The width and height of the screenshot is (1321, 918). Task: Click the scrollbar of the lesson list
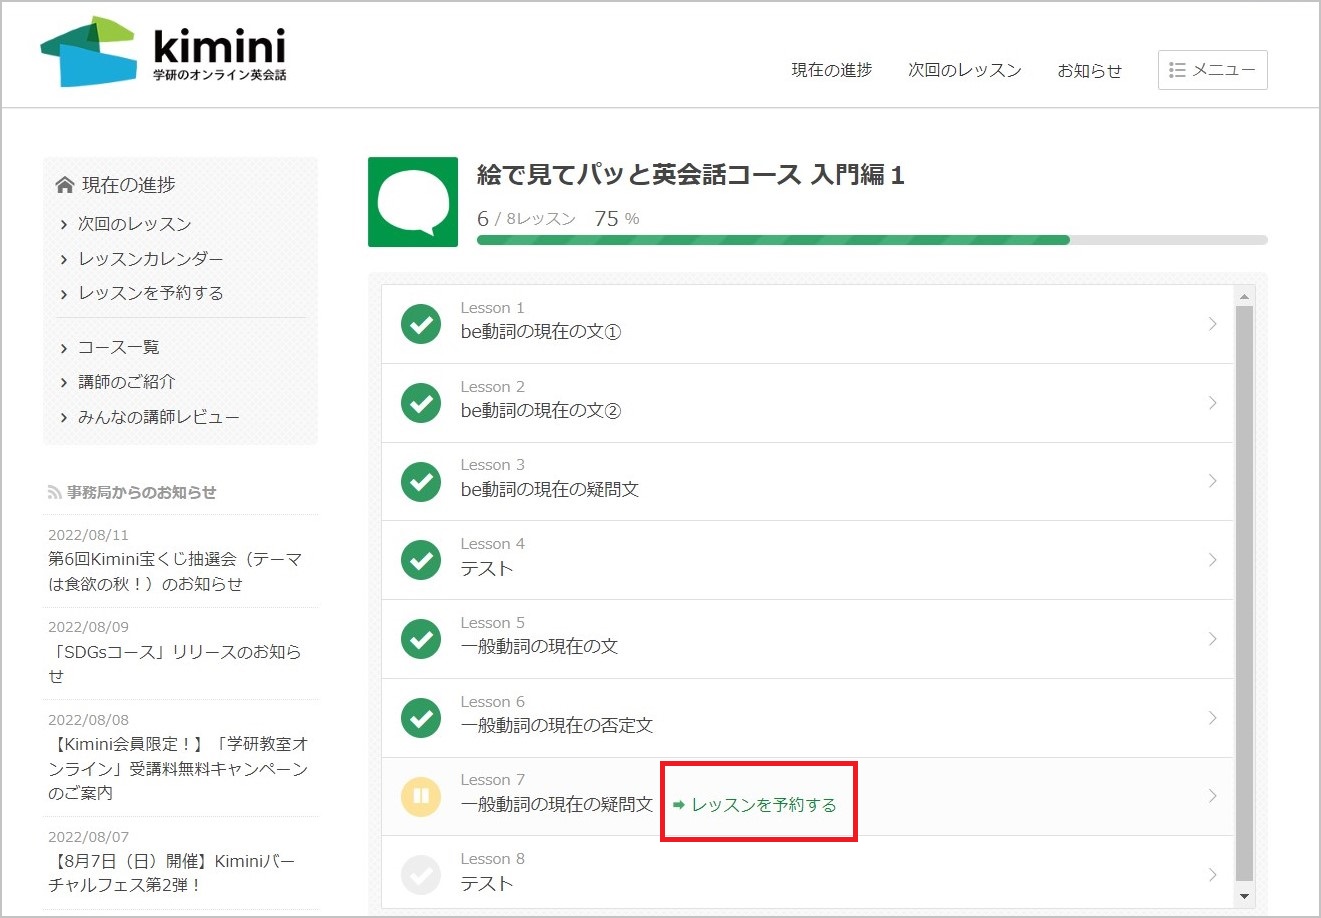[x=1243, y=600]
